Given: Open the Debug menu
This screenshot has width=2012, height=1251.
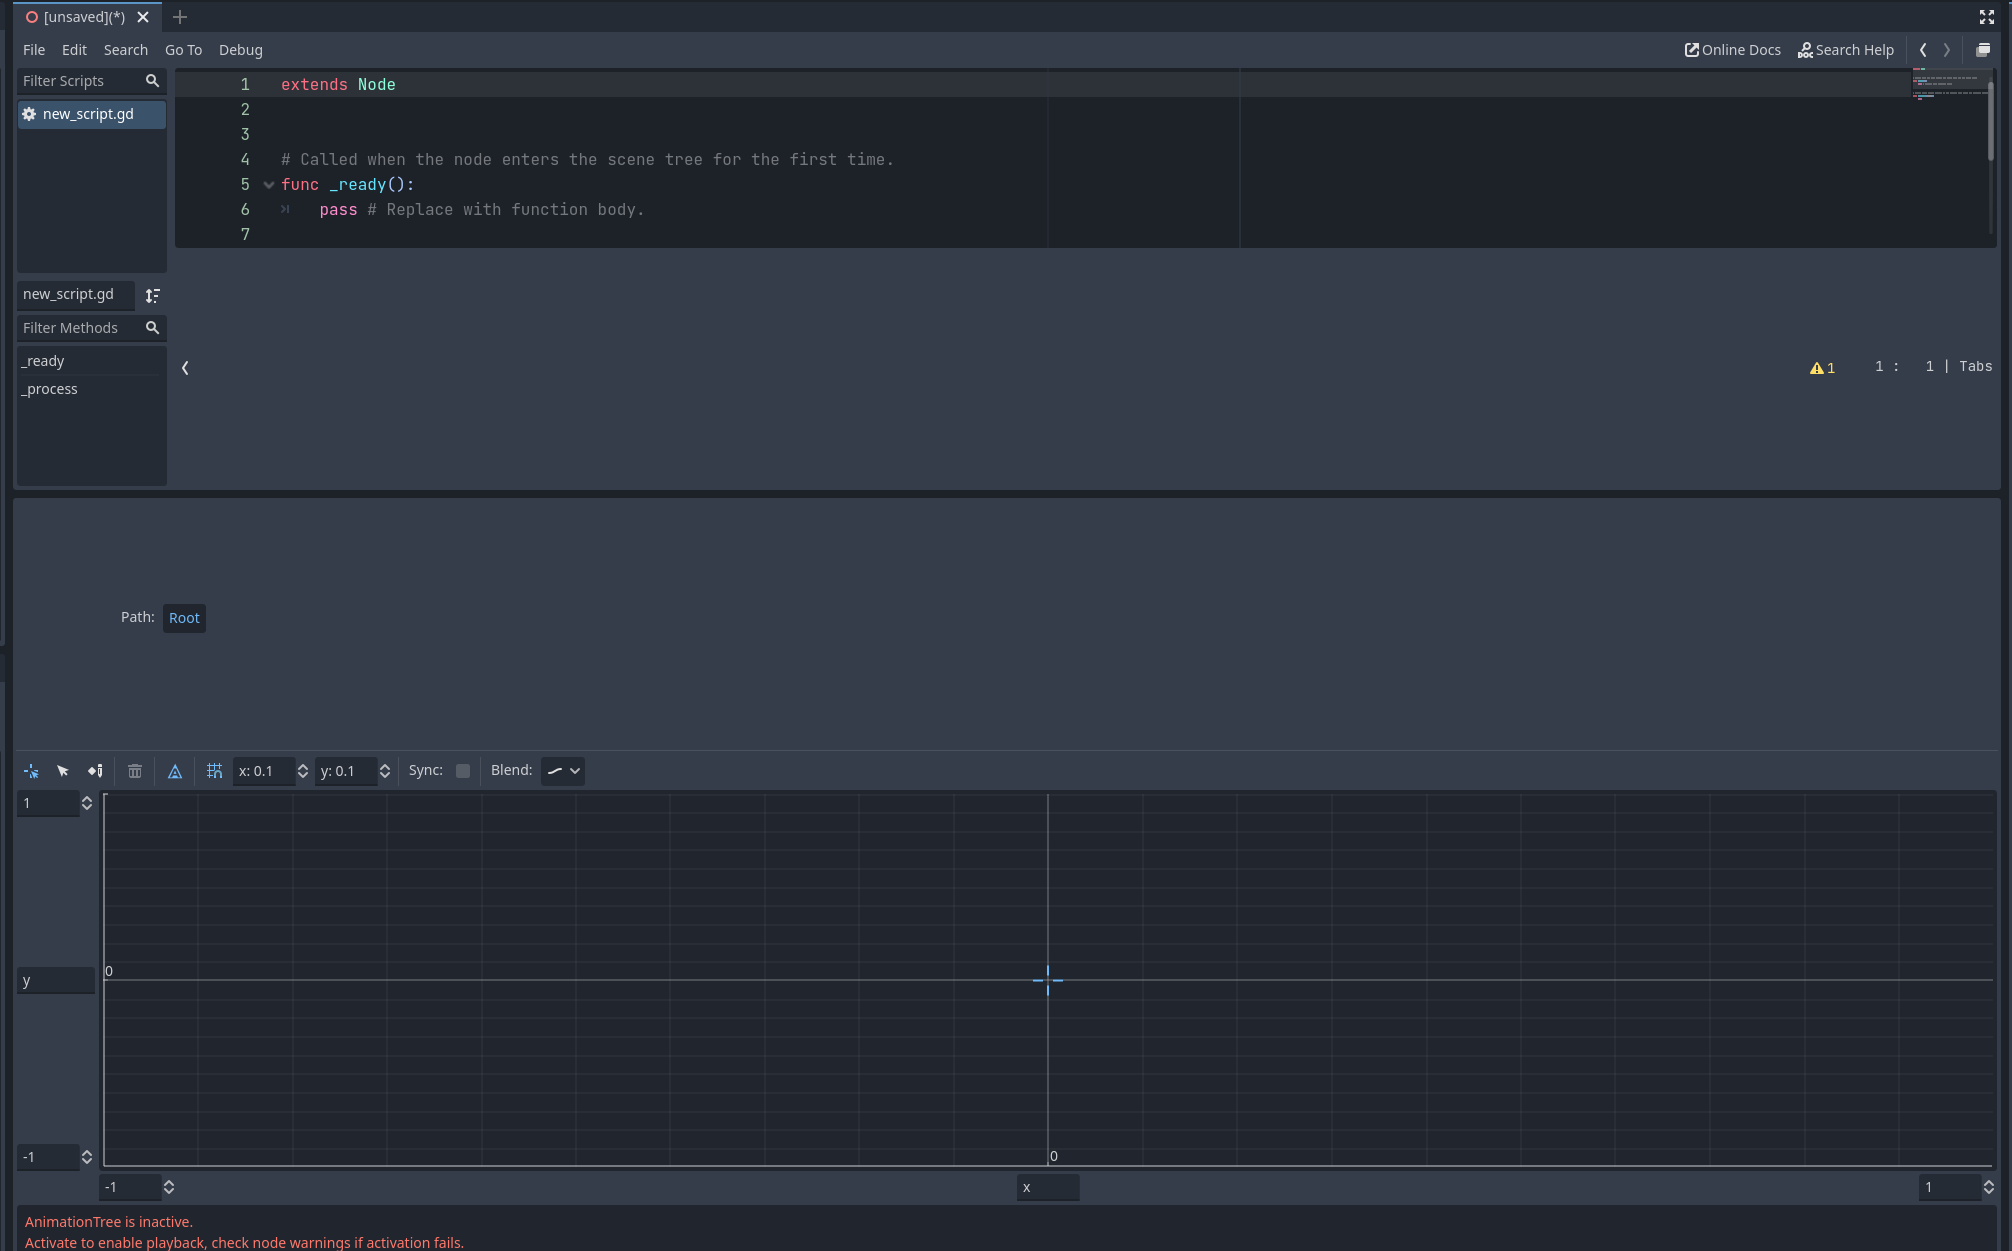Looking at the screenshot, I should coord(240,49).
